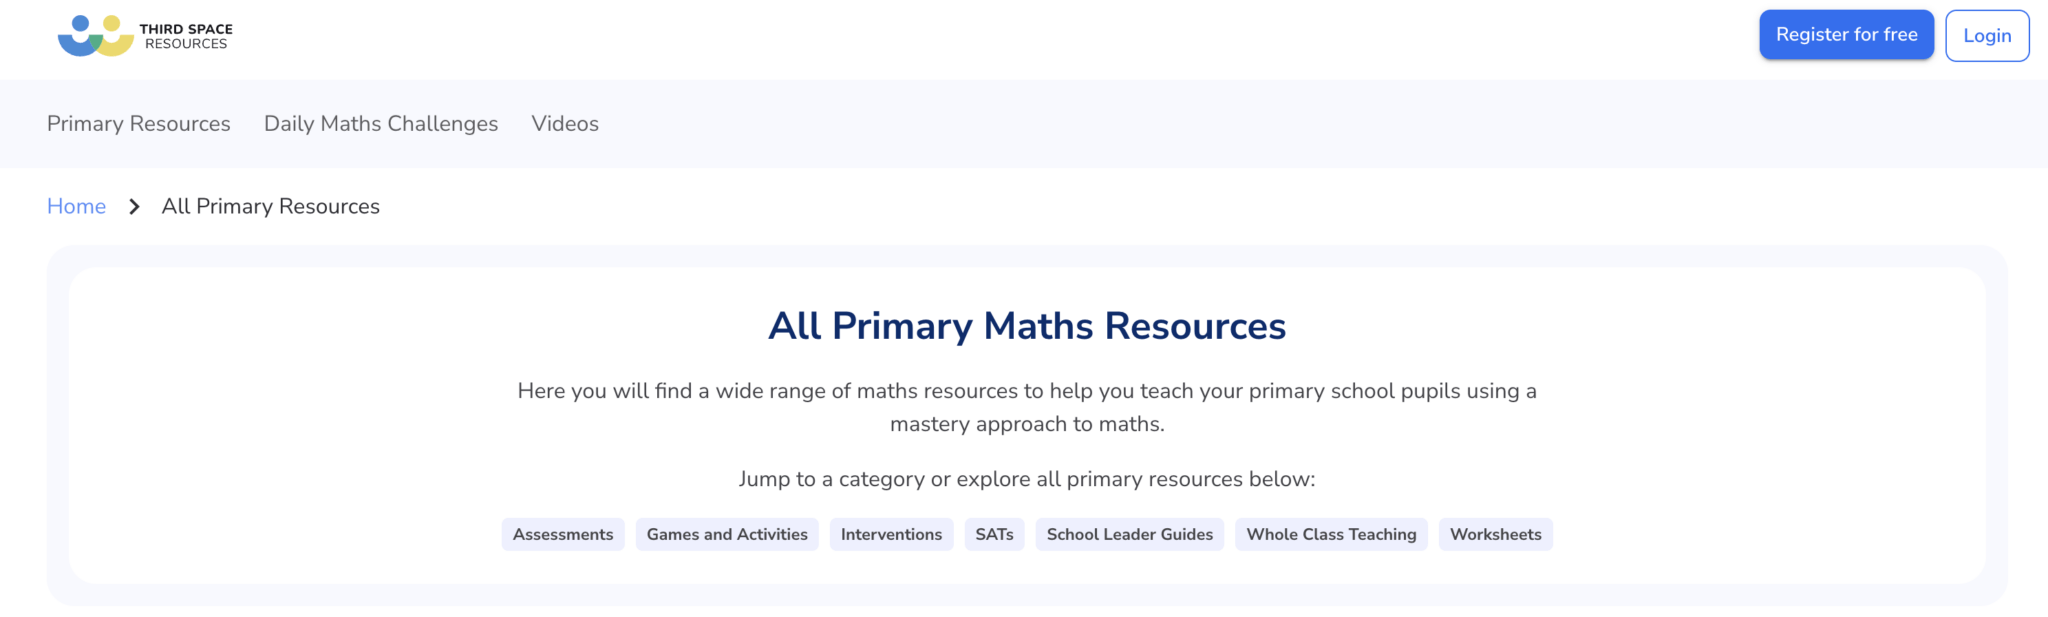The image size is (2048, 617).
Task: Open the Games and Activities category
Action: tap(727, 534)
